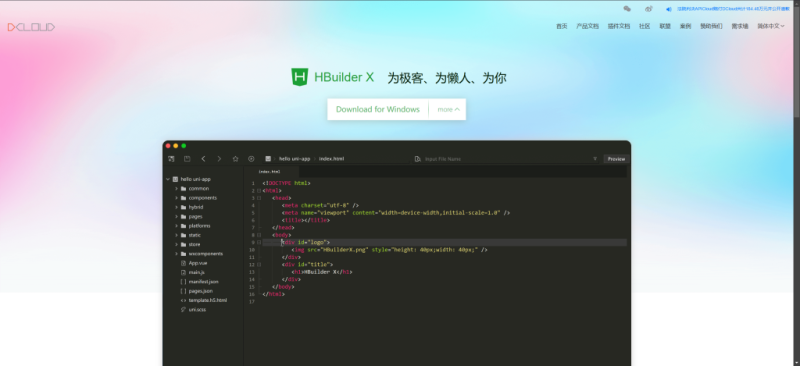Click the green maximize dot on the editor window

coord(184,146)
